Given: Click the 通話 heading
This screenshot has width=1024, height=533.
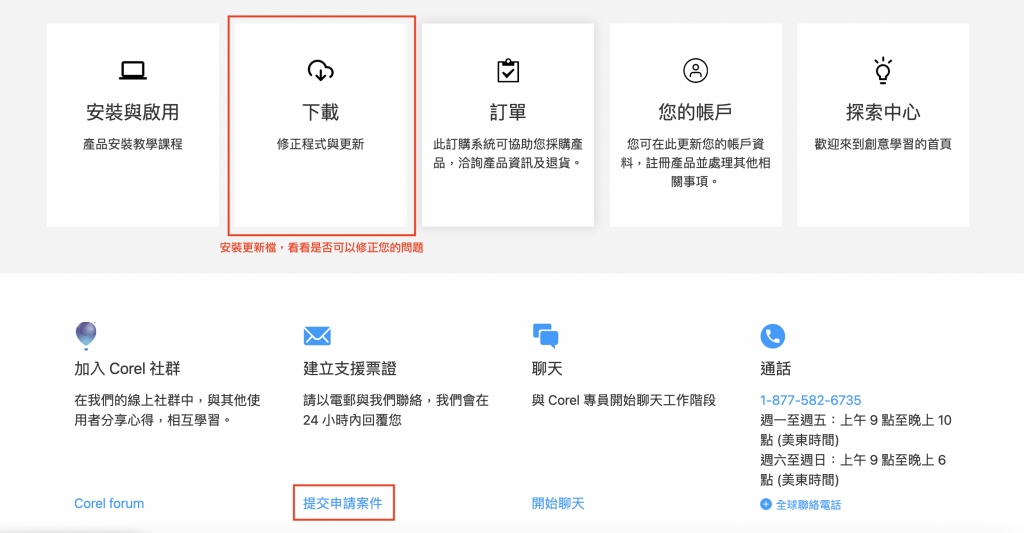Looking at the screenshot, I should coord(776,368).
